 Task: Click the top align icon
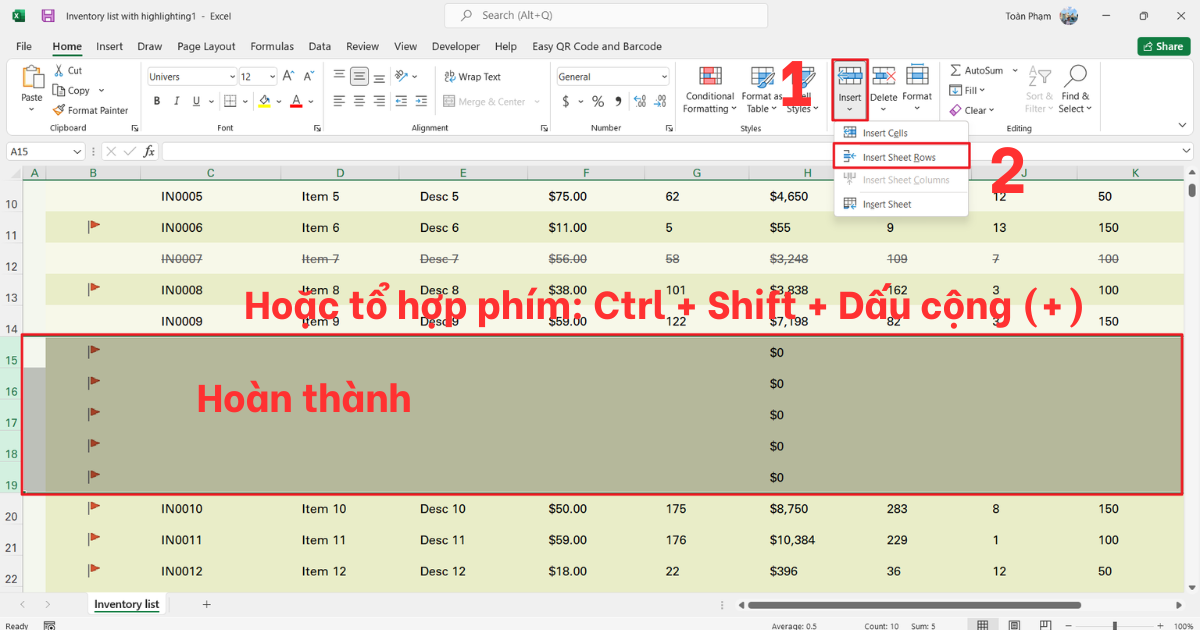340,76
